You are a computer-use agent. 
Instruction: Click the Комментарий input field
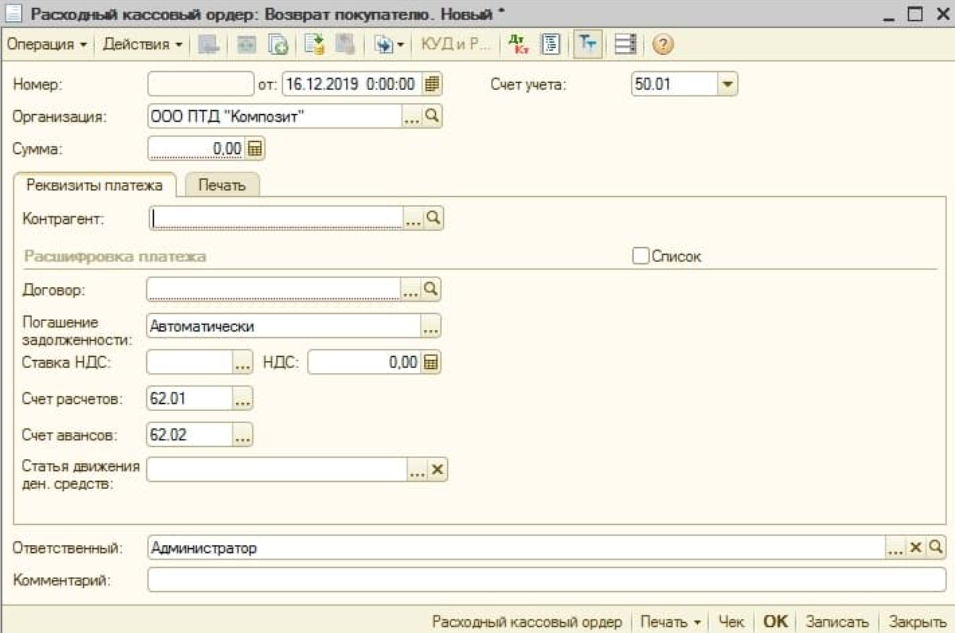pos(545,579)
